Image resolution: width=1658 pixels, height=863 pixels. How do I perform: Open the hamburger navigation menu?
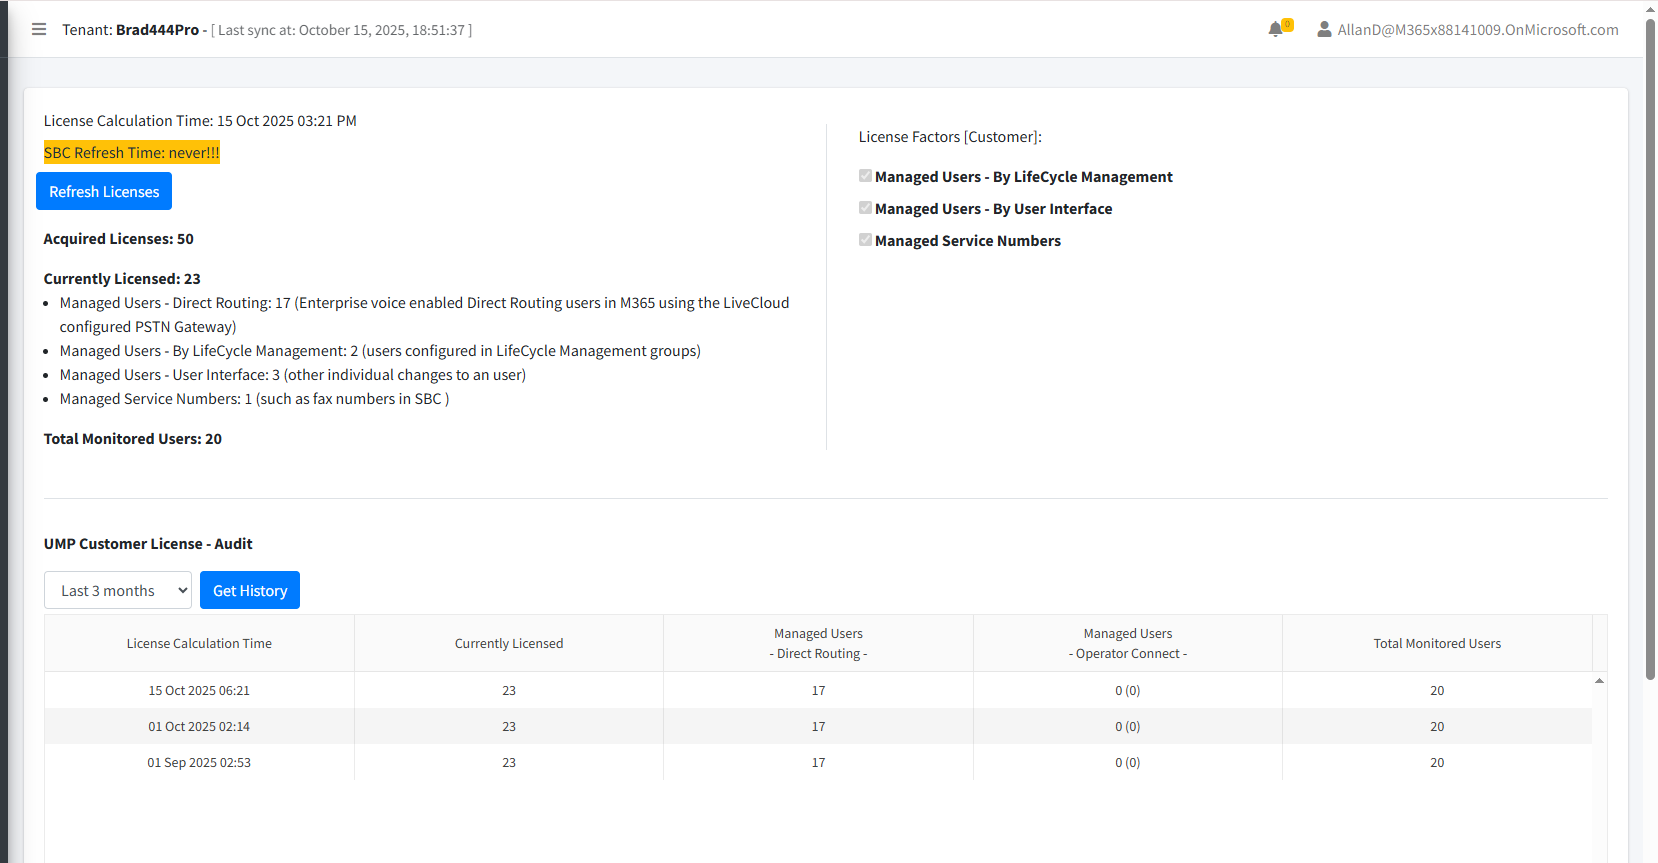pyautogui.click(x=39, y=29)
